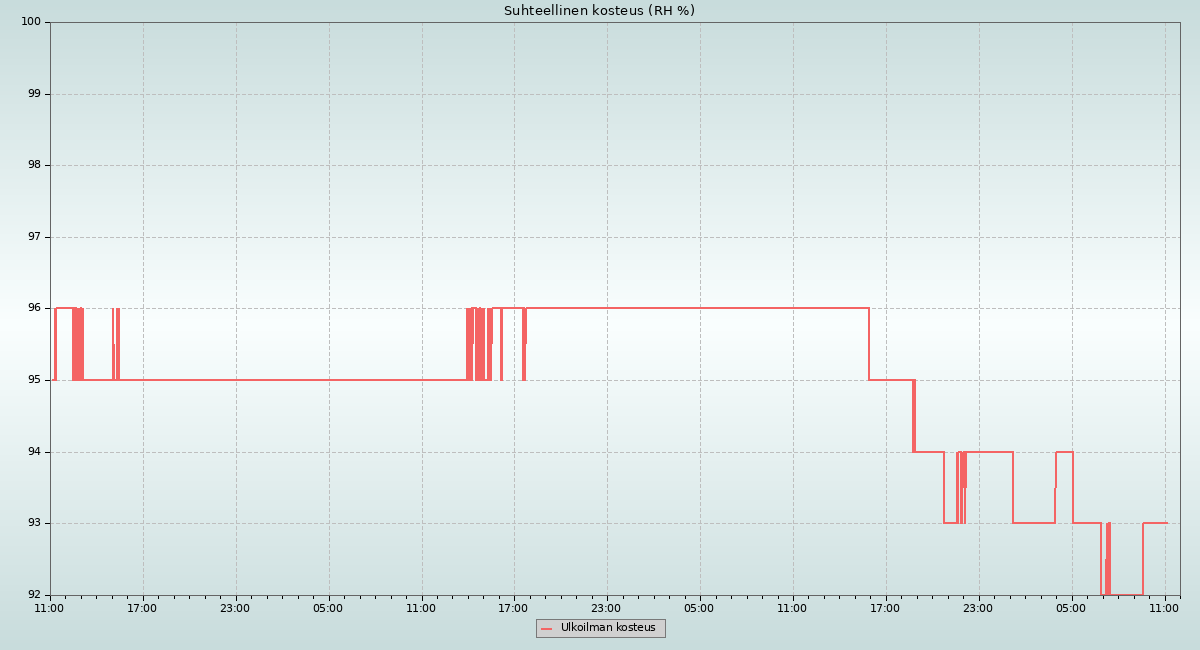Click the lowest 92% segment of the humidity line
This screenshot has height=650, width=1200.
(x=1126, y=595)
